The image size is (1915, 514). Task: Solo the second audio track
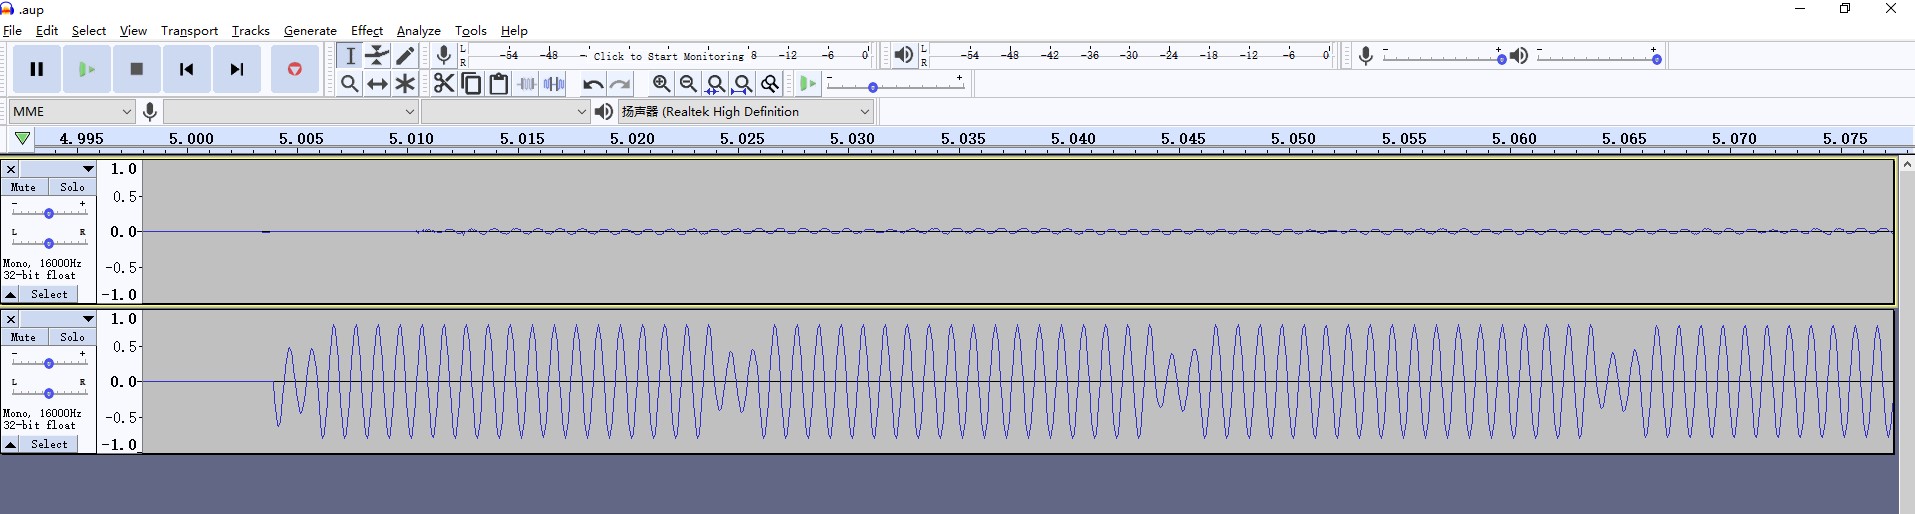(x=72, y=337)
